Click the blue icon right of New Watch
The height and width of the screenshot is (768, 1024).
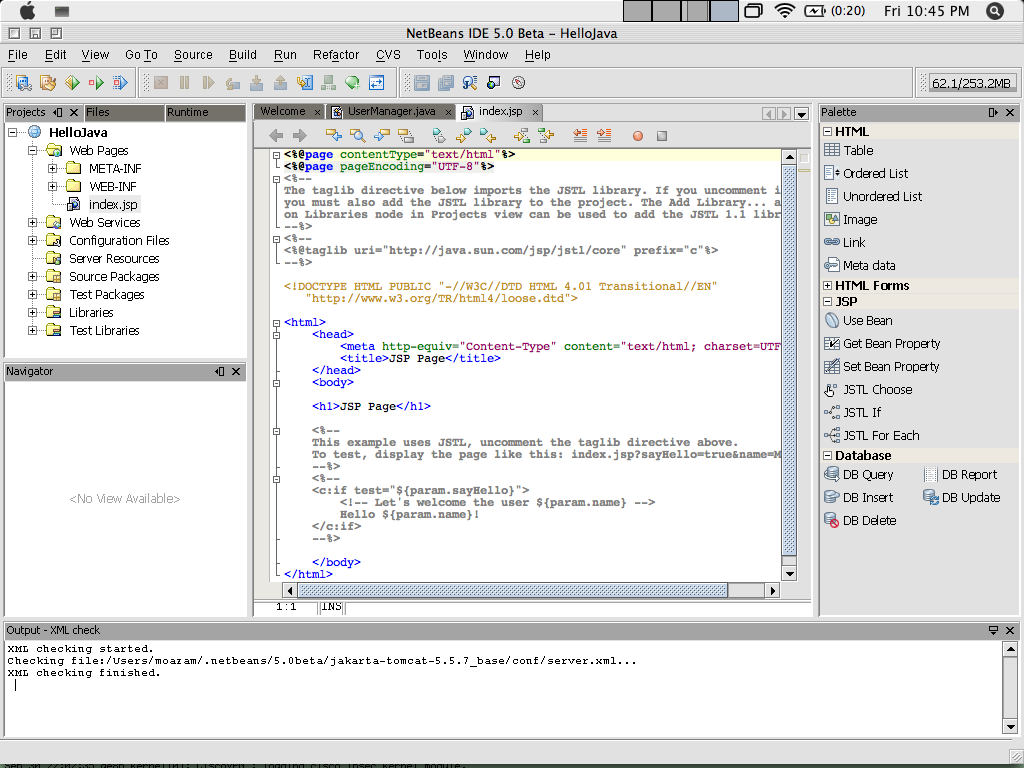point(377,83)
